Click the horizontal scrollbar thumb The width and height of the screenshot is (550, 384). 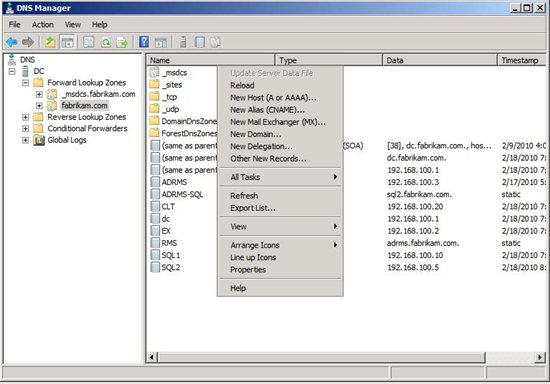tap(321, 357)
